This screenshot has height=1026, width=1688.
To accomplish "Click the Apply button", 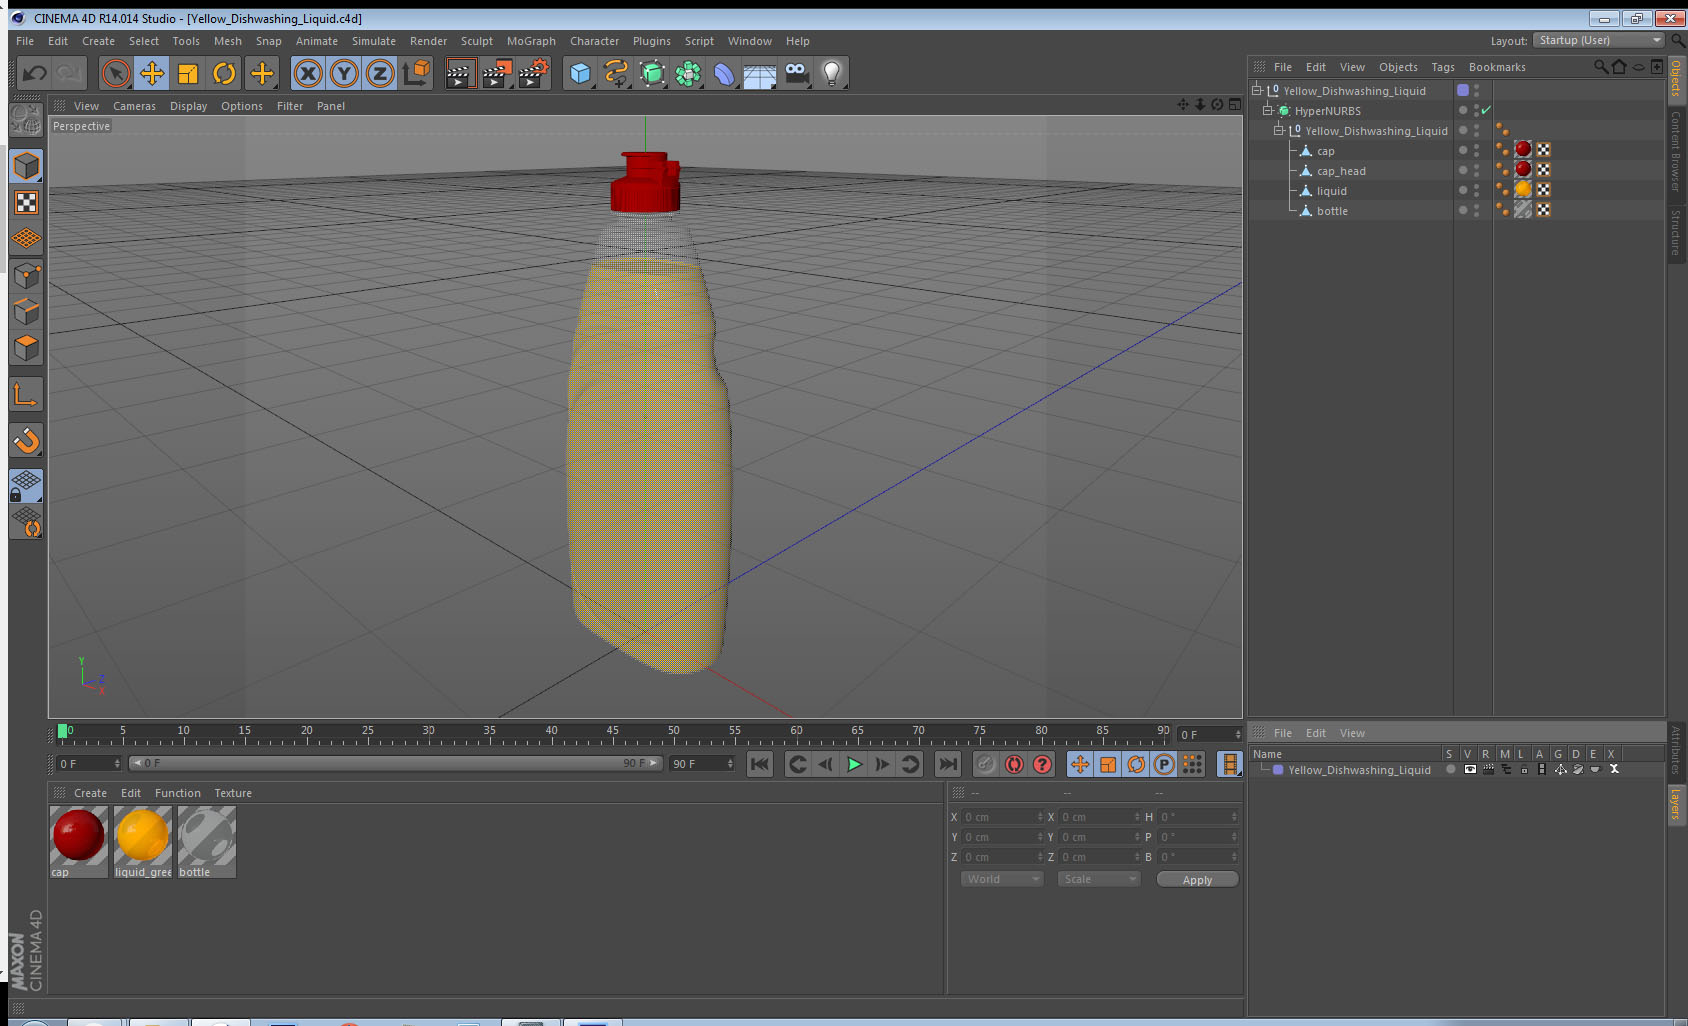I will pos(1197,880).
